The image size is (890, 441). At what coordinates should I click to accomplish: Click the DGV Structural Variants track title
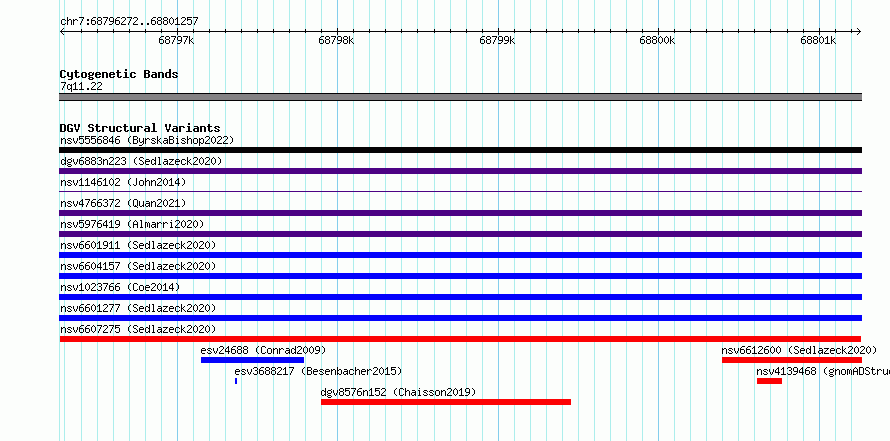point(140,128)
